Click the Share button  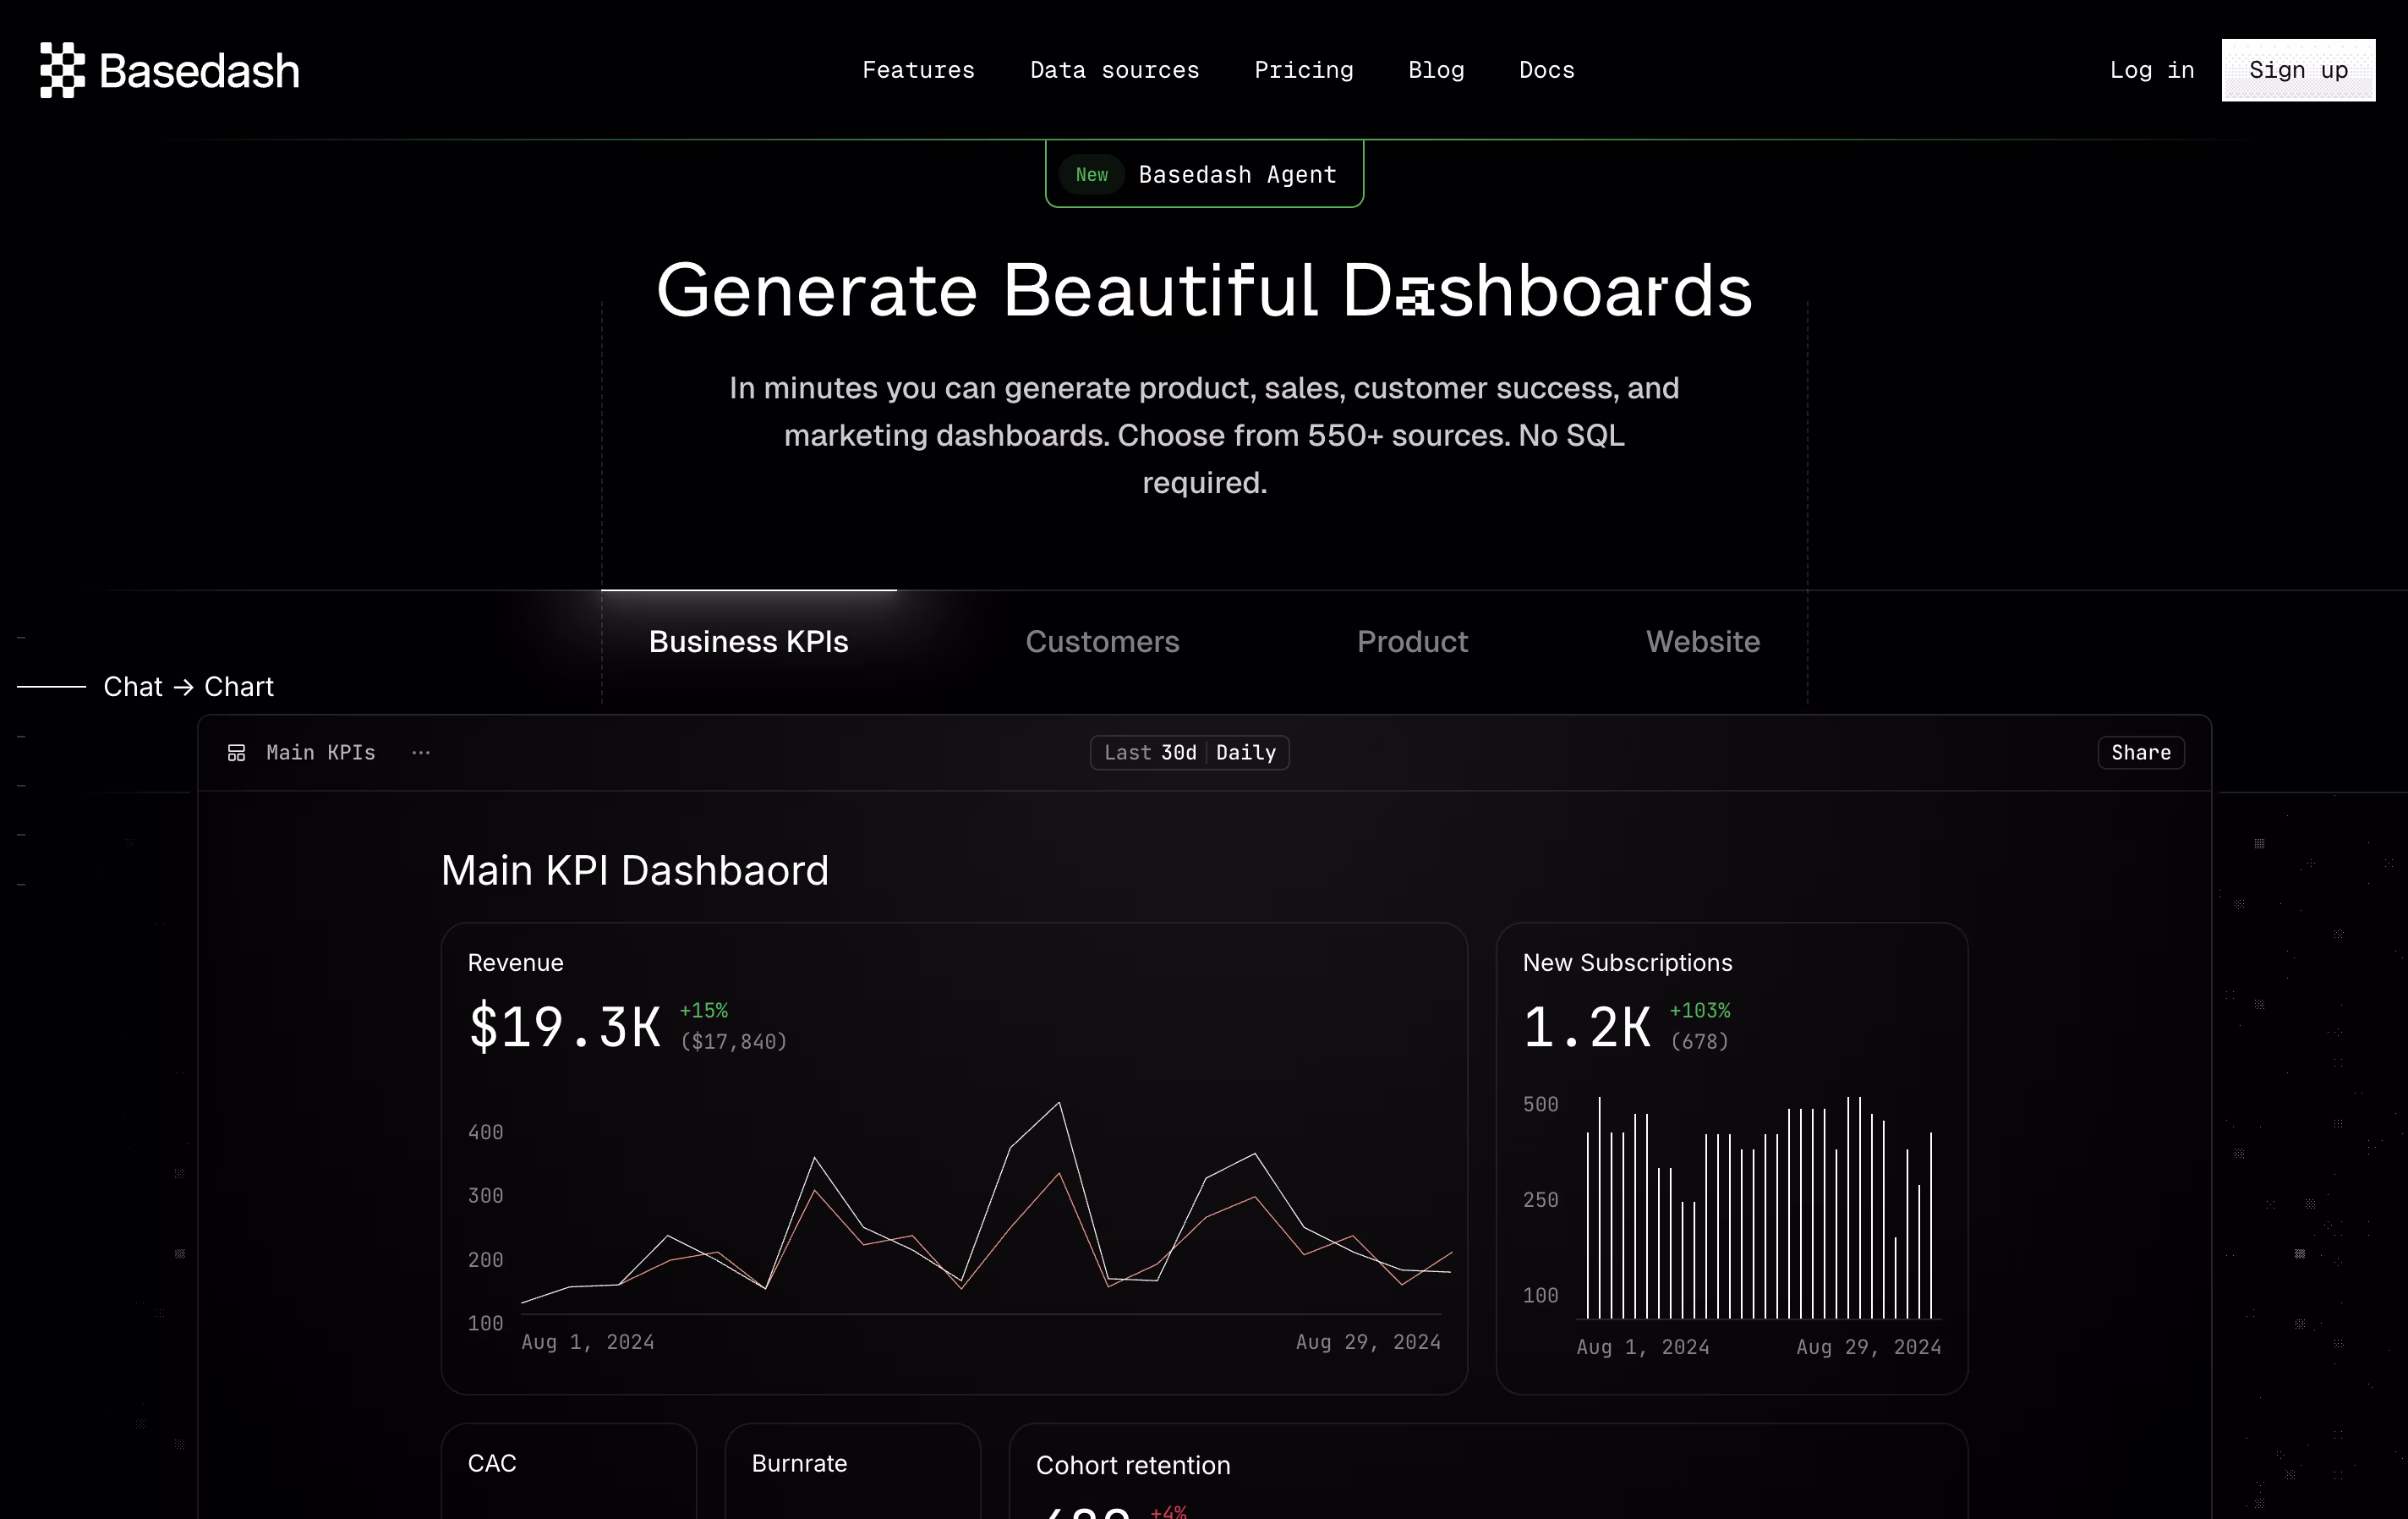(x=2140, y=752)
